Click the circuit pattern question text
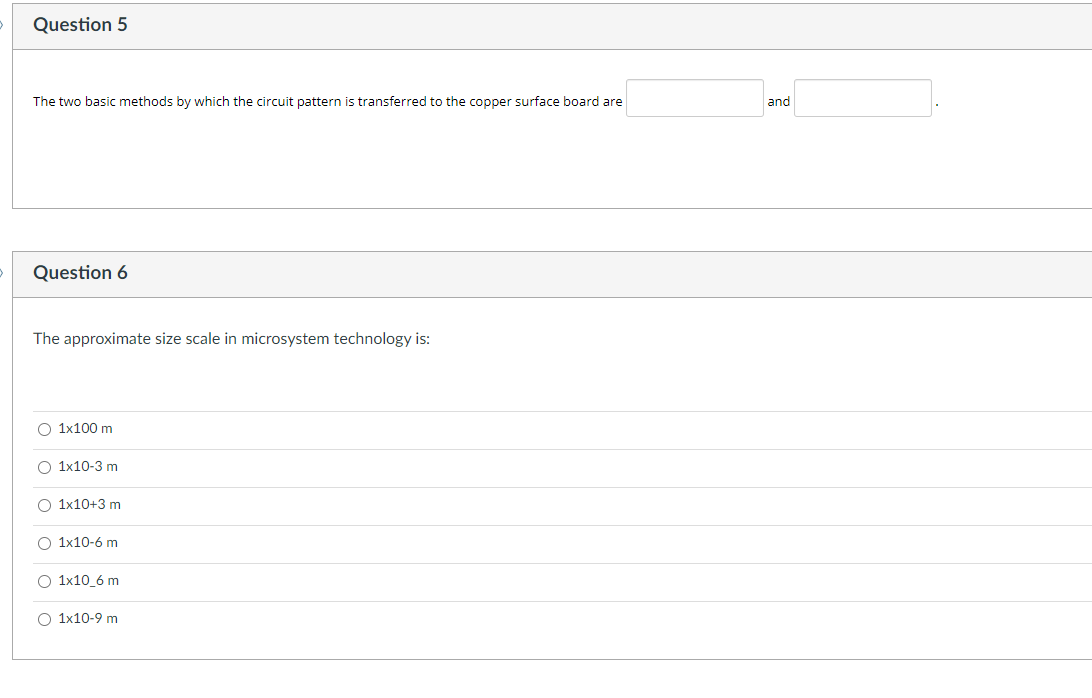The width and height of the screenshot is (1092, 698). pos(327,102)
